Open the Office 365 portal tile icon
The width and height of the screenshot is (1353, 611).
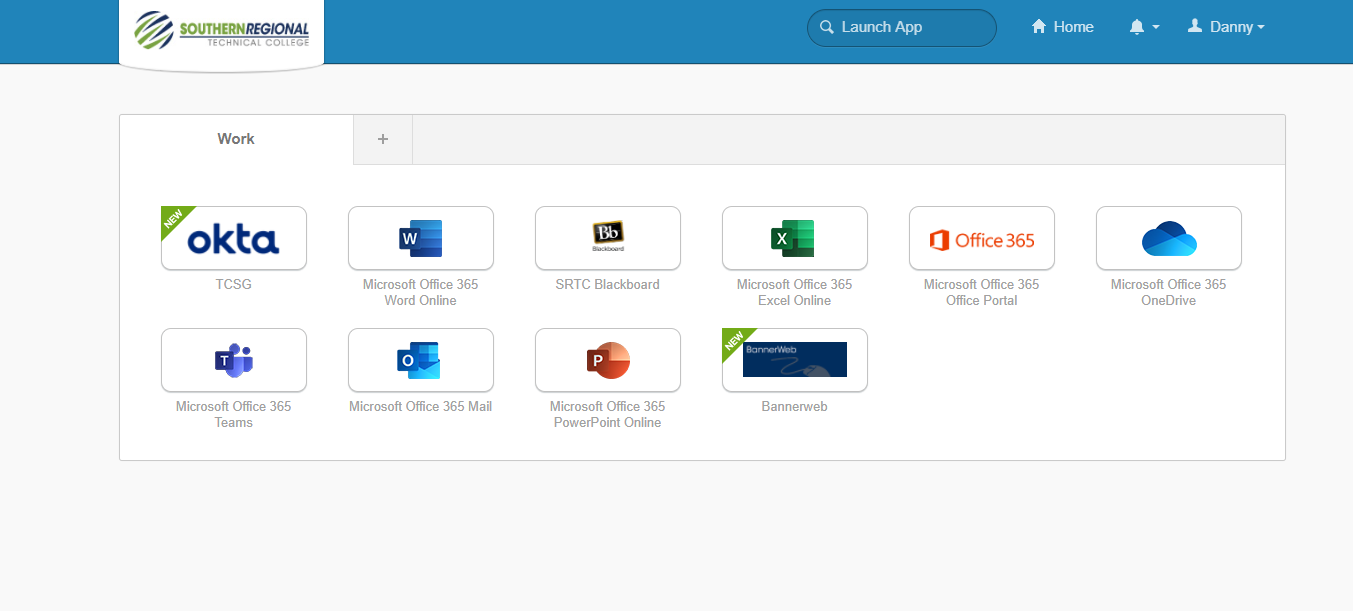(982, 238)
